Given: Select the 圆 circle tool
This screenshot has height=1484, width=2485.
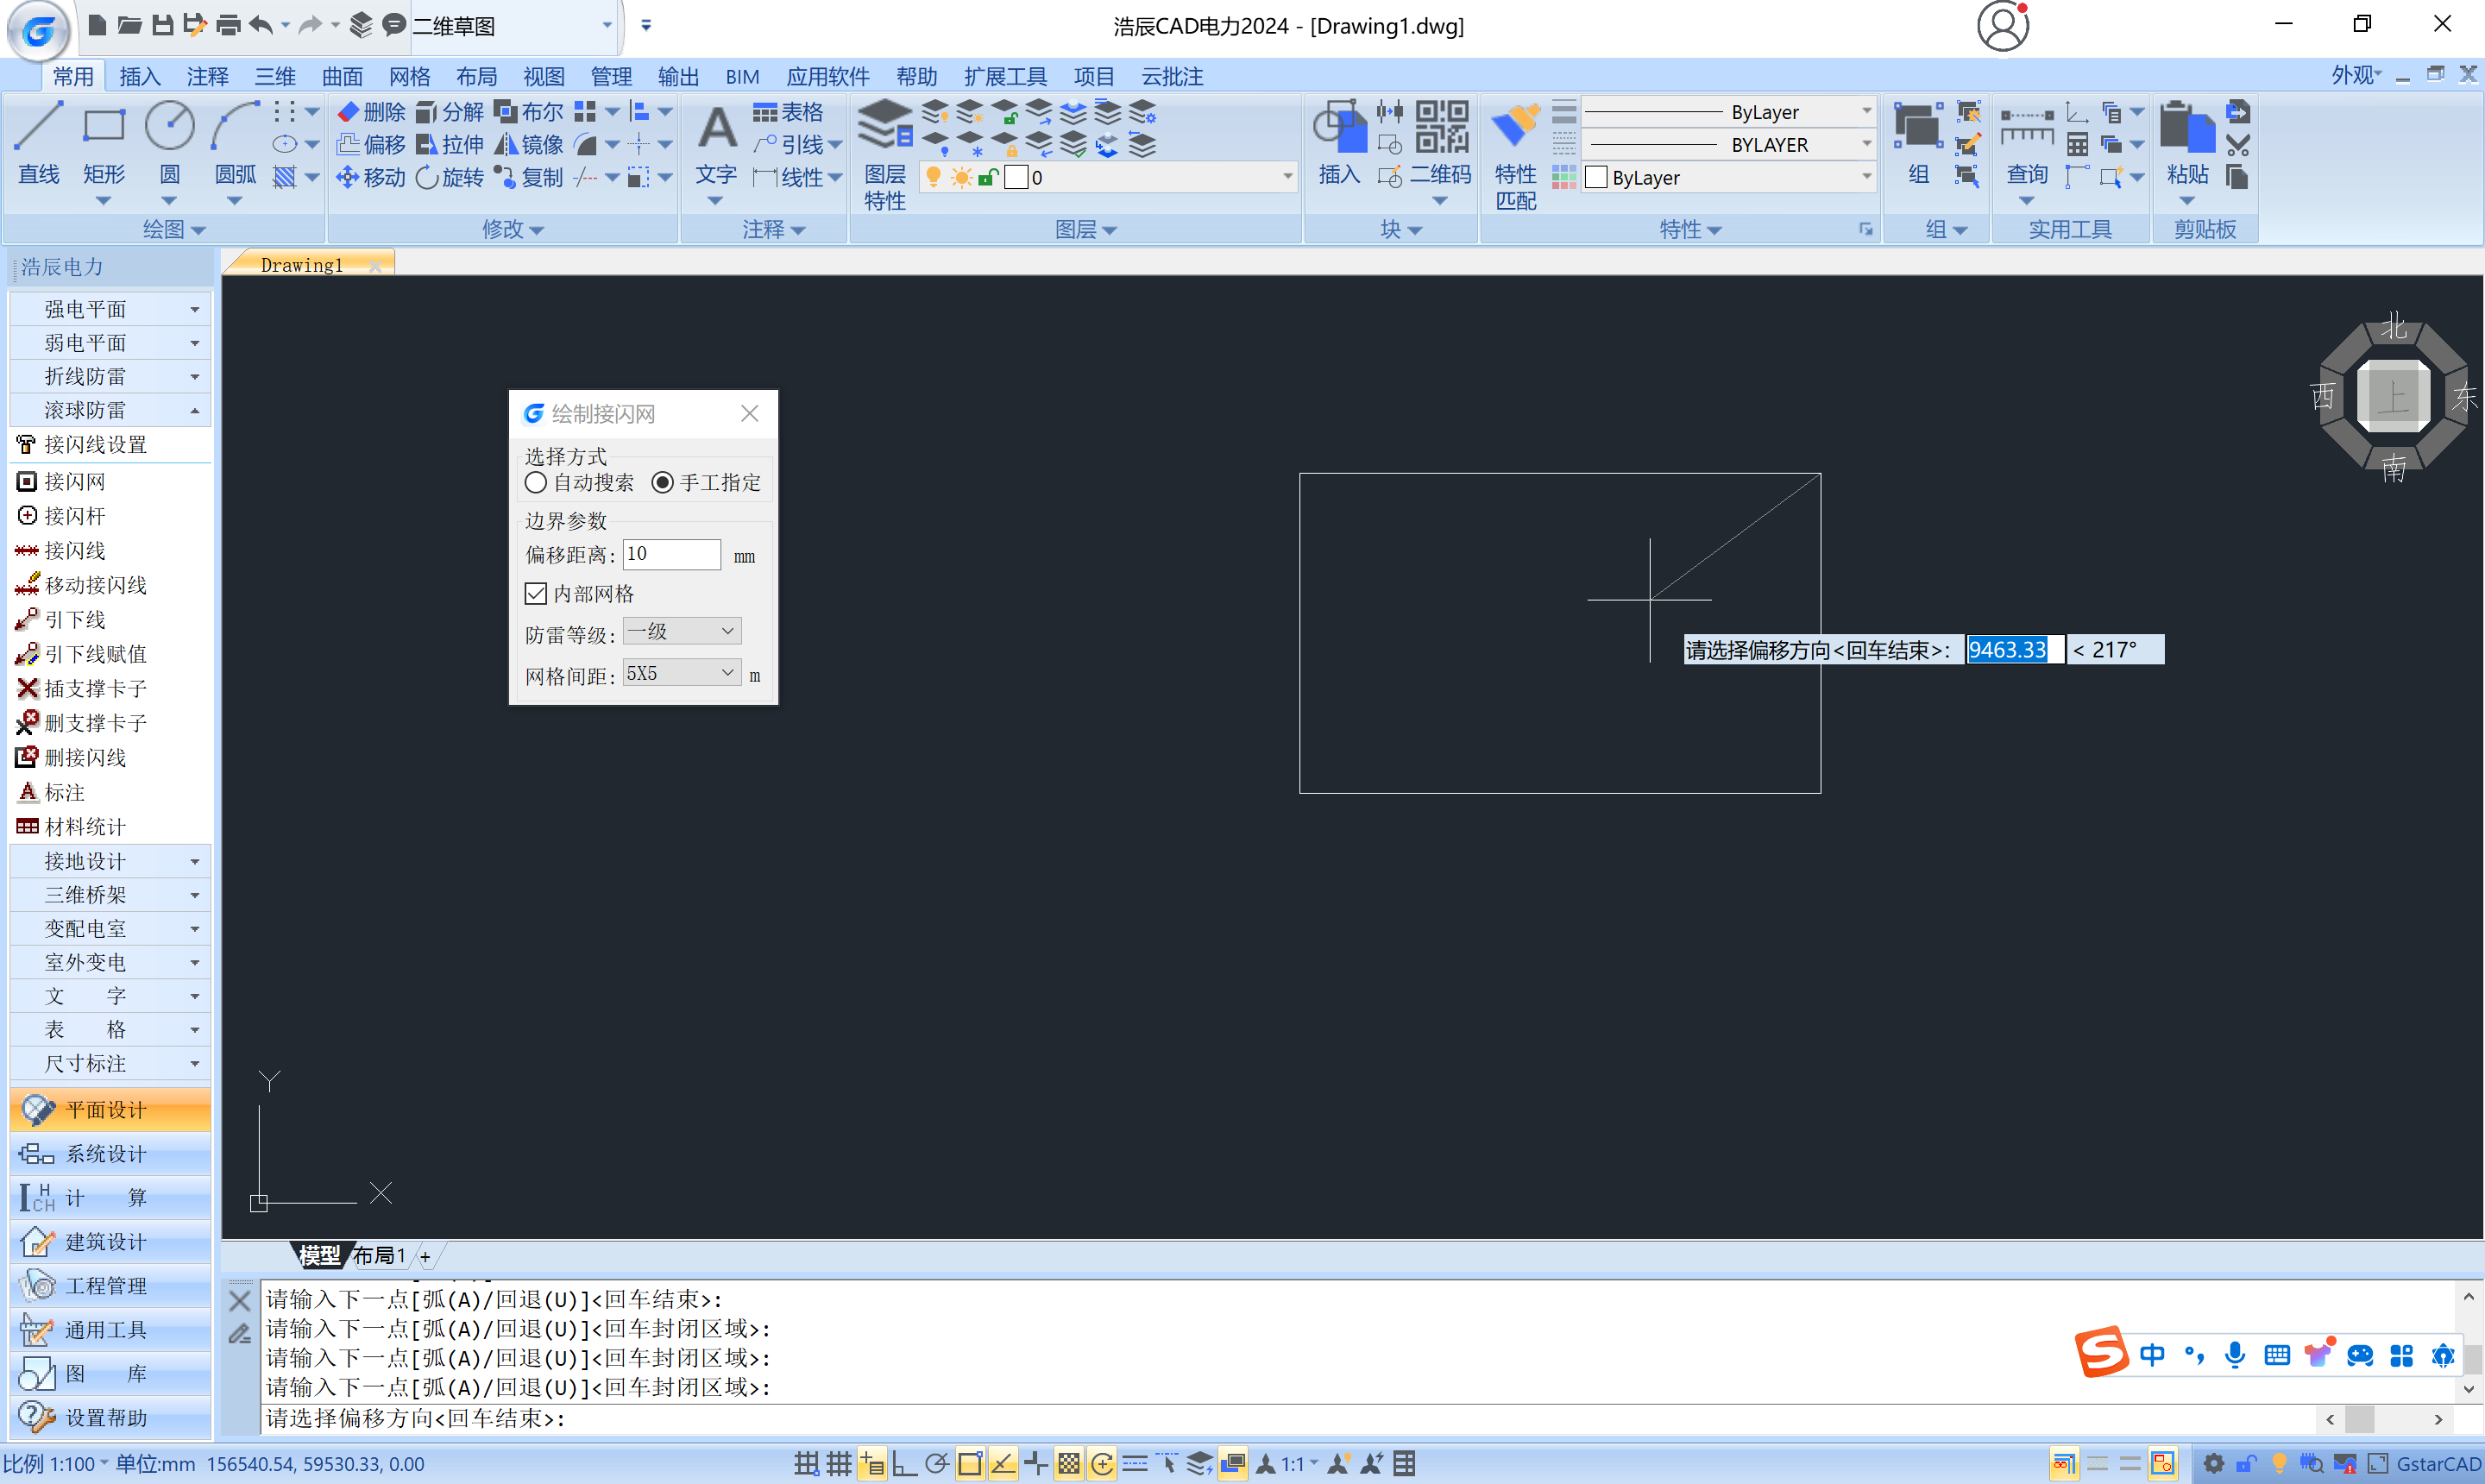Looking at the screenshot, I should coord(169,128).
